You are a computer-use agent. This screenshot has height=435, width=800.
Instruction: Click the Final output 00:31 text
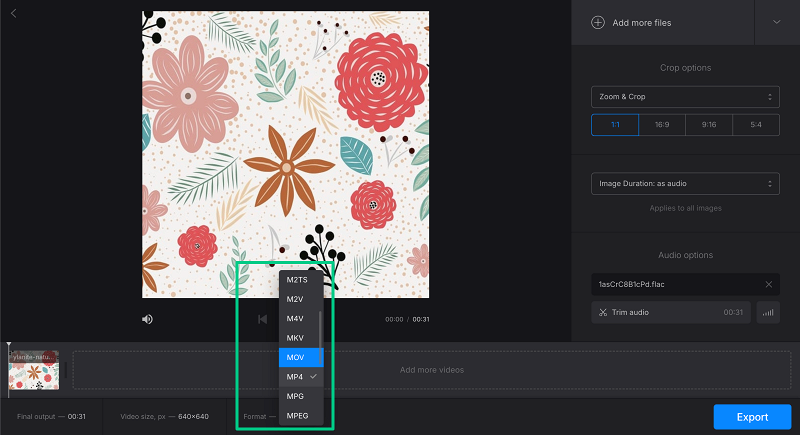click(x=51, y=417)
